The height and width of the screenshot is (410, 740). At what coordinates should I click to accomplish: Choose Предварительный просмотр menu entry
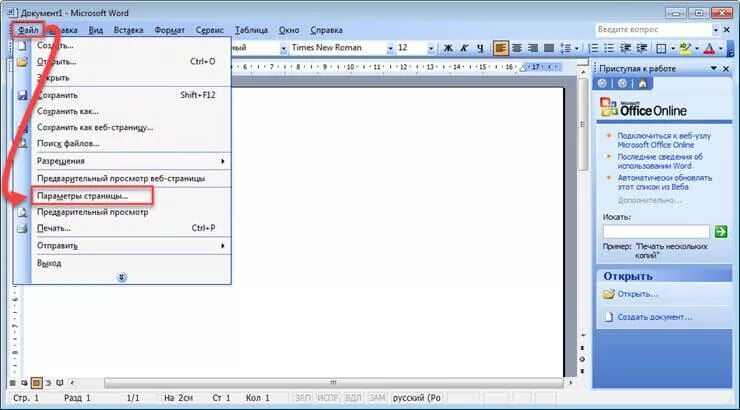(132, 212)
